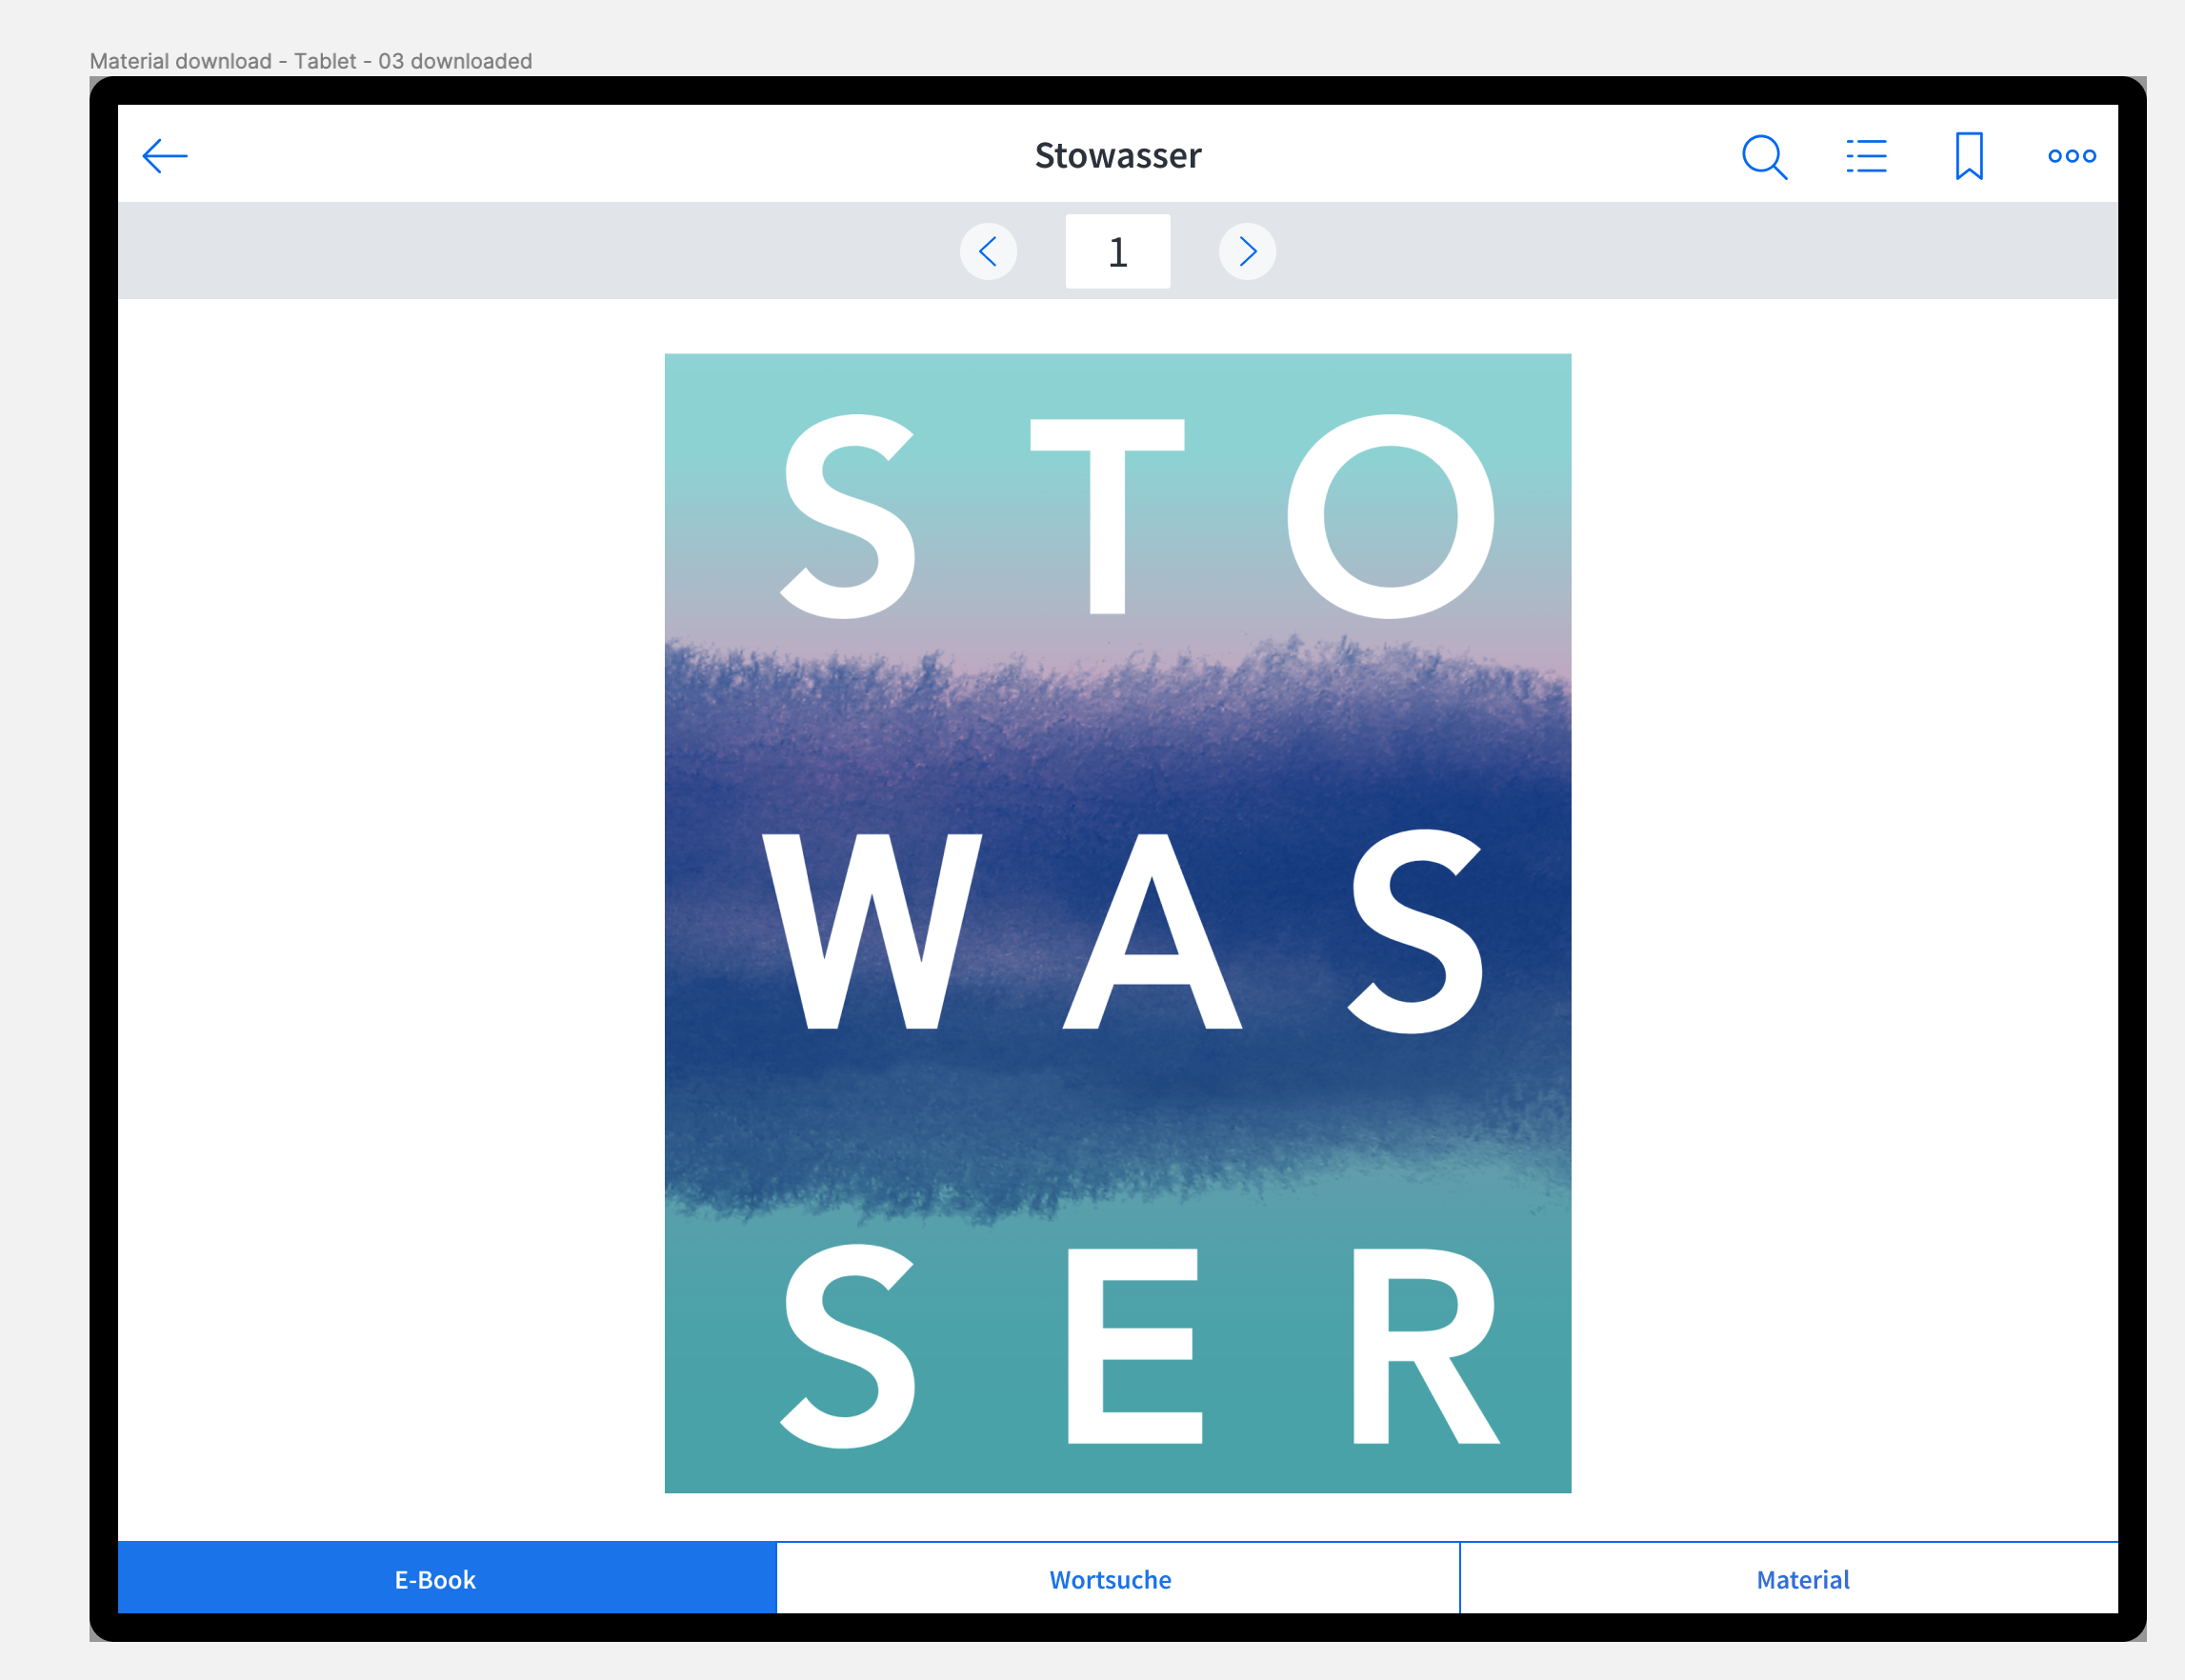Bookmark this page with the bookmark icon
Image resolution: width=2185 pixels, height=1680 pixels.
click(1969, 156)
